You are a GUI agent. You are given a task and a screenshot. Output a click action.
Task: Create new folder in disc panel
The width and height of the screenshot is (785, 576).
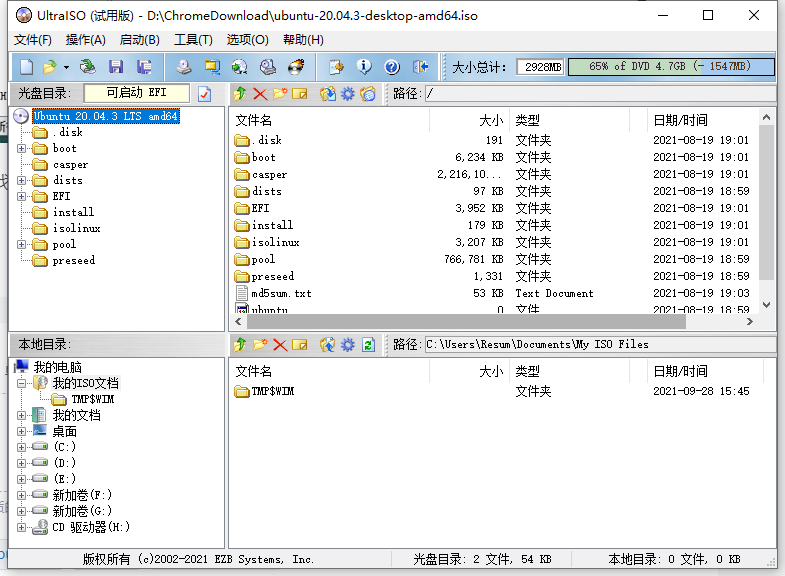(x=280, y=94)
